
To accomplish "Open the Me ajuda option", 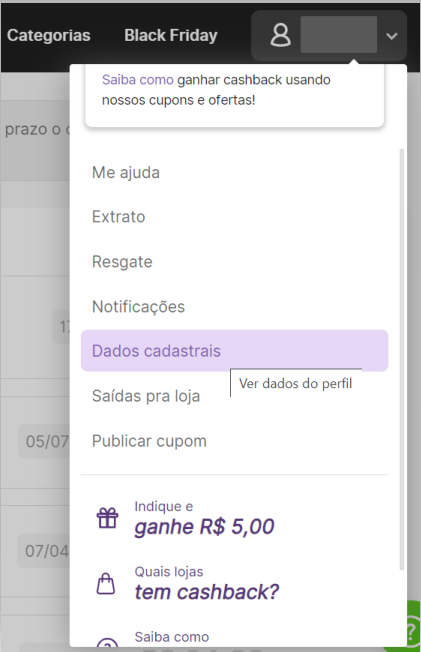I will pyautogui.click(x=126, y=172).
